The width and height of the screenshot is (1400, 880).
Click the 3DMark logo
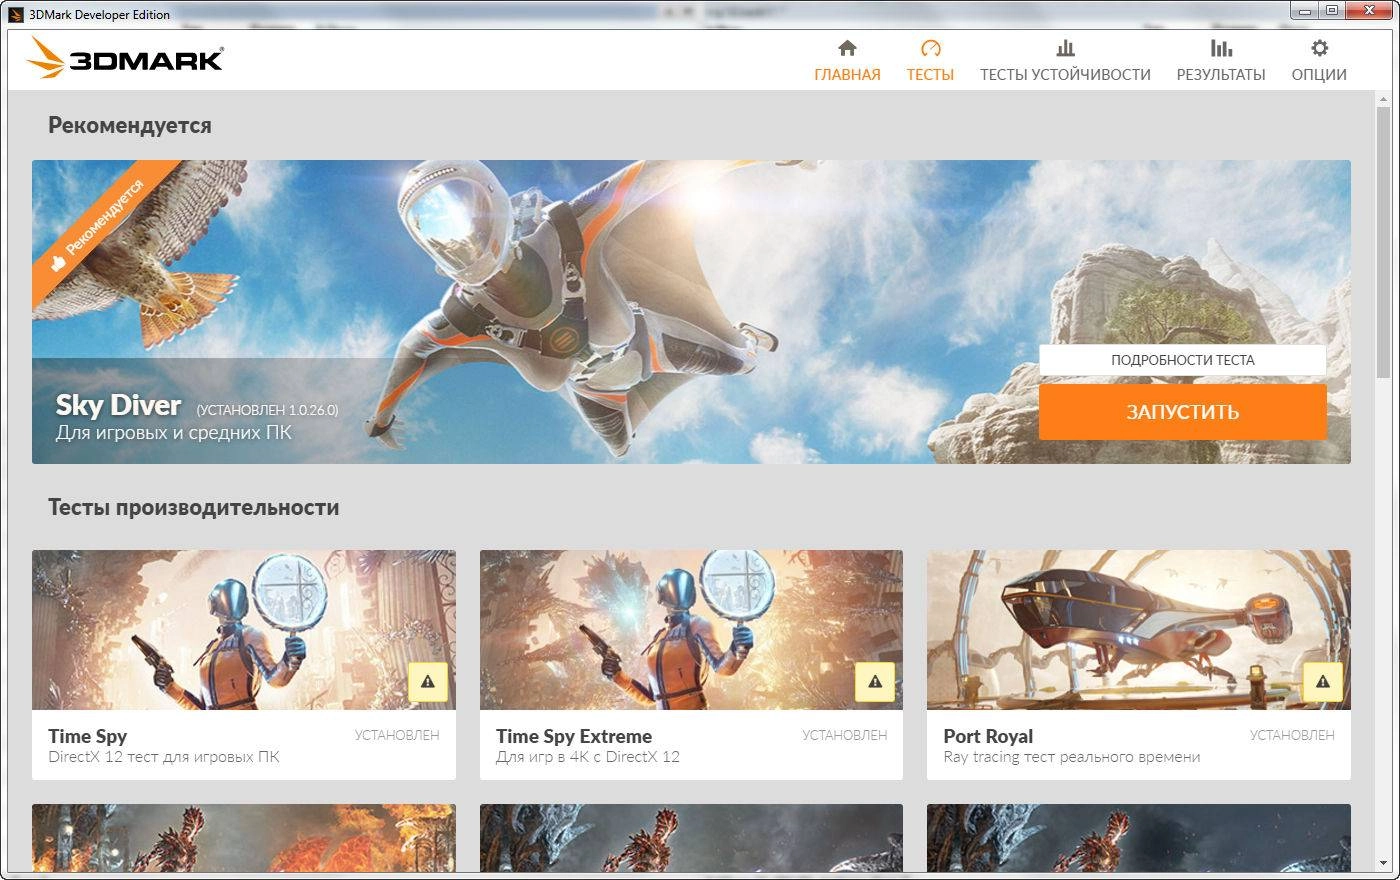[125, 58]
